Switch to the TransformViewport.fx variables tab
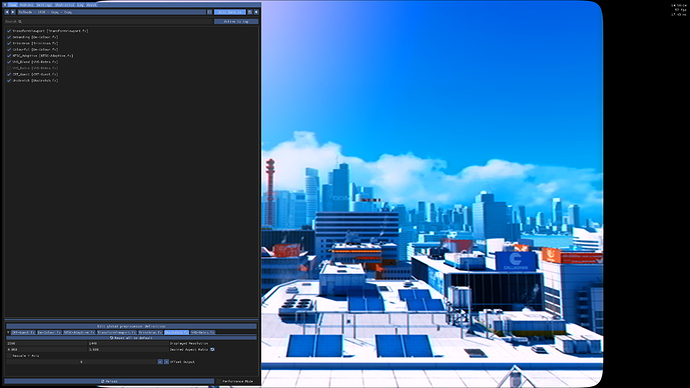Image resolution: width=690 pixels, height=388 pixels. tap(117, 333)
